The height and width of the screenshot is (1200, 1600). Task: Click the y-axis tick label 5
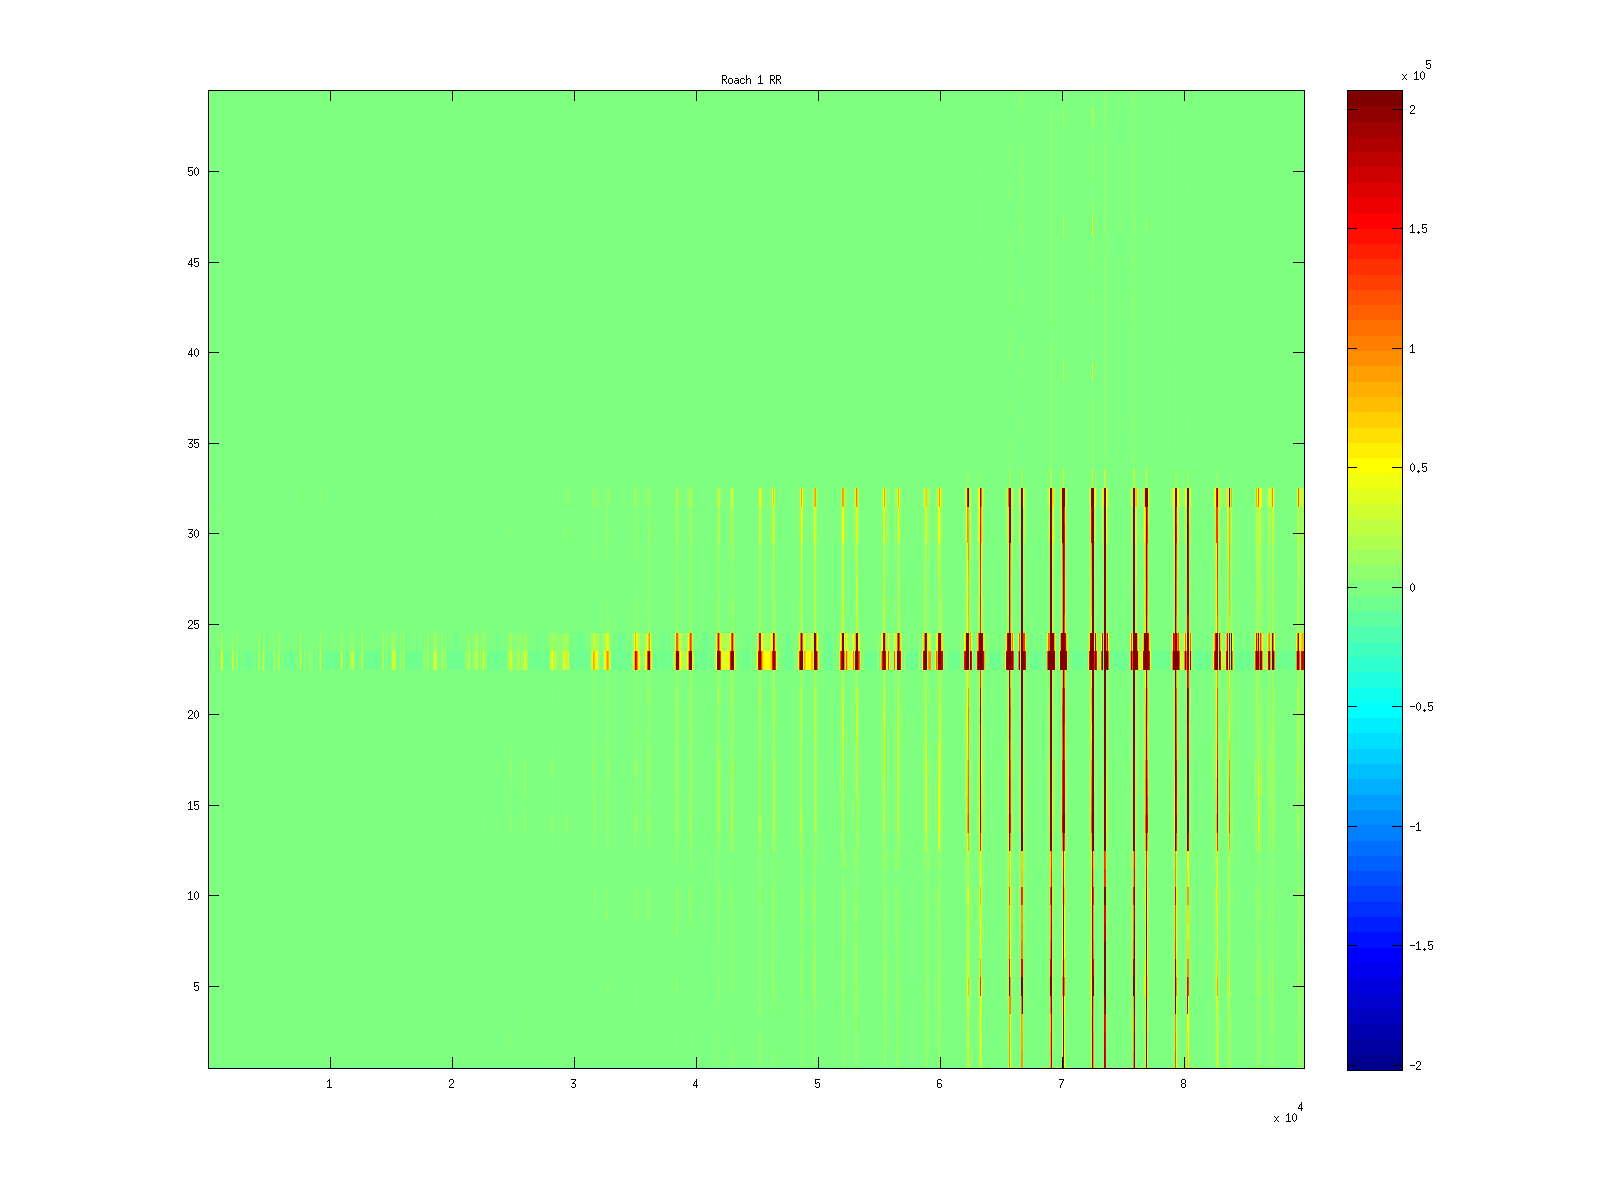click(196, 987)
